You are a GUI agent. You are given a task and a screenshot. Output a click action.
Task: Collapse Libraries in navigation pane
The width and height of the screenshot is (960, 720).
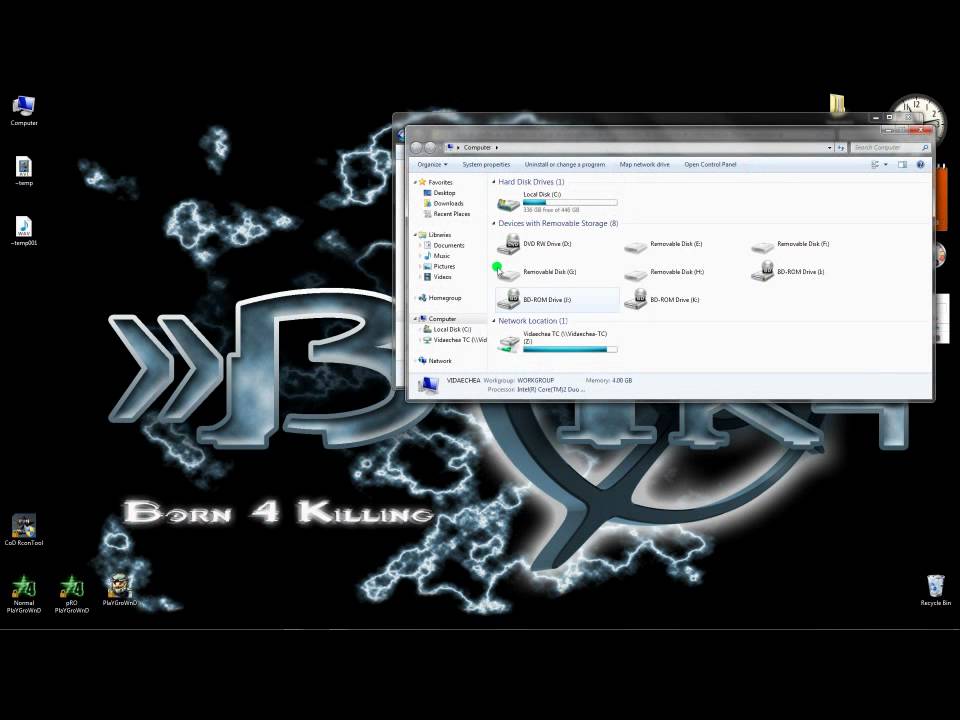(415, 234)
